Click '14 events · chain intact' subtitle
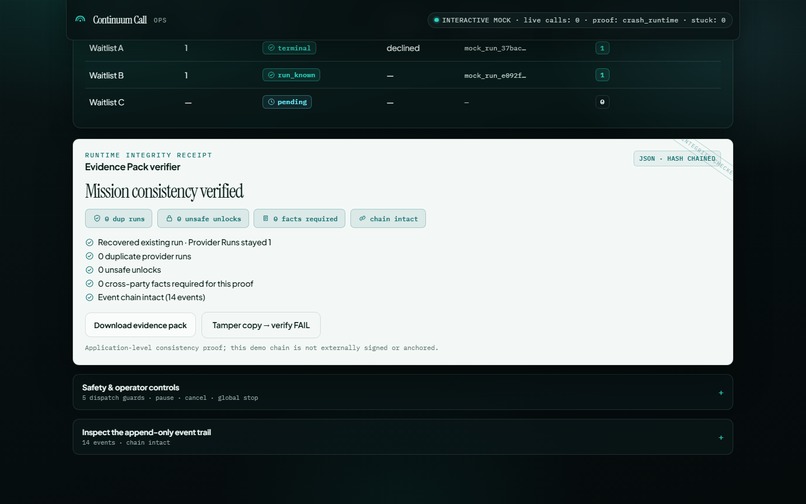The width and height of the screenshot is (806, 504). click(x=126, y=443)
